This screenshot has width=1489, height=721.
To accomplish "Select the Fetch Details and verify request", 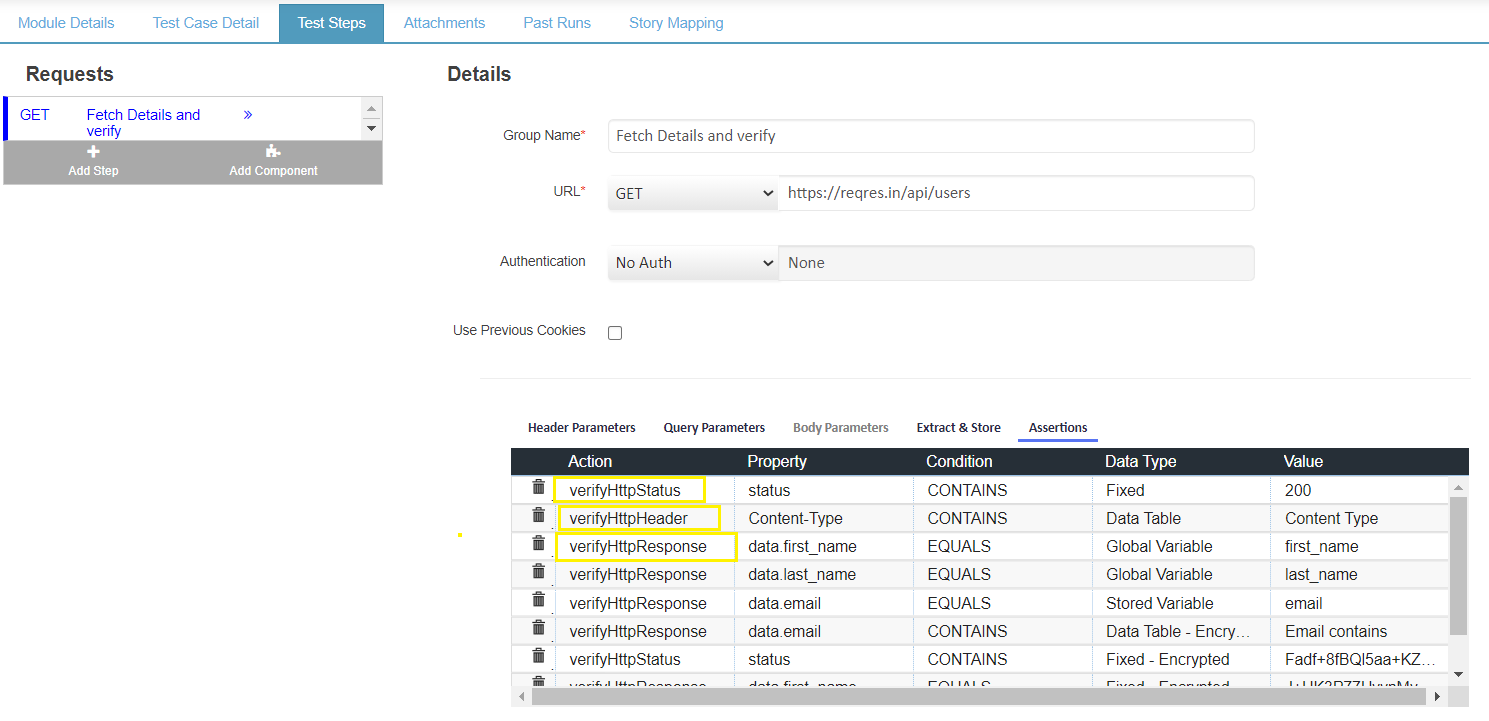I will [x=143, y=122].
